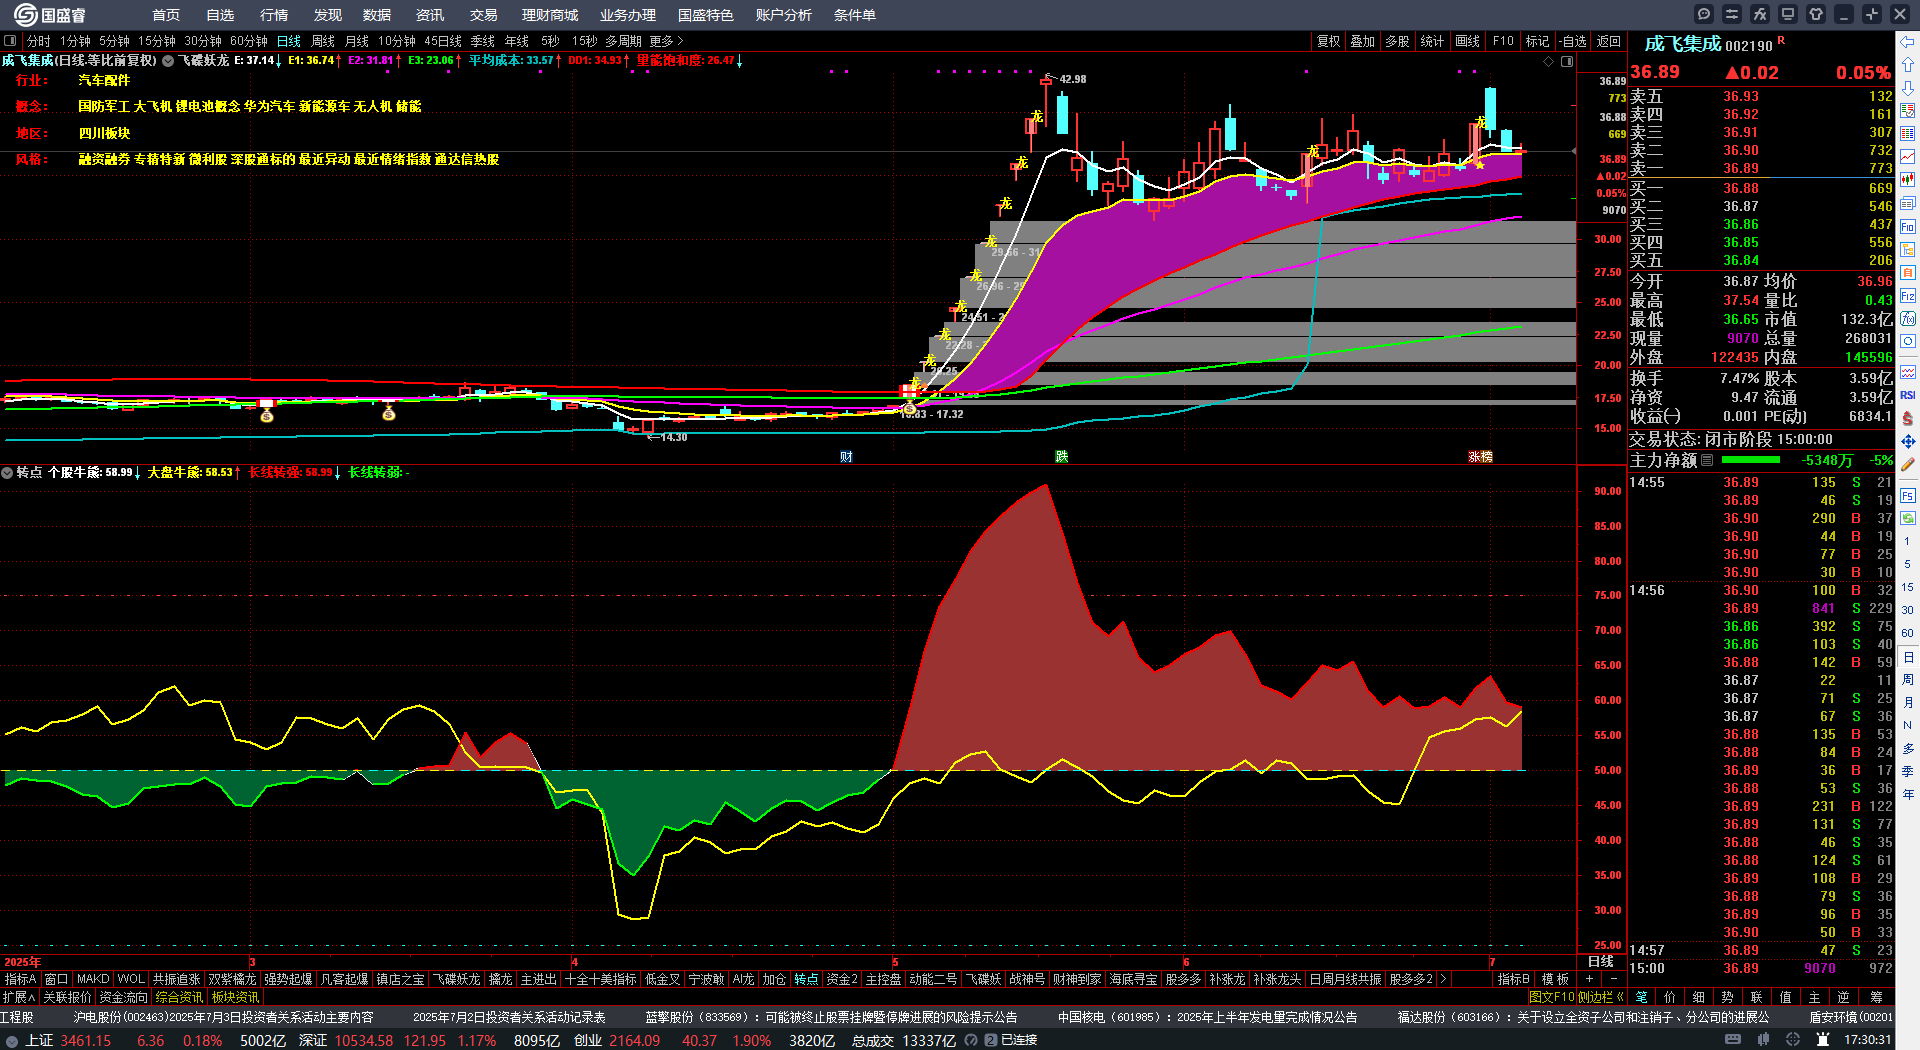Toggle the panel icon left of 分时
Image resolution: width=1920 pixels, height=1050 pixels.
click(10, 41)
